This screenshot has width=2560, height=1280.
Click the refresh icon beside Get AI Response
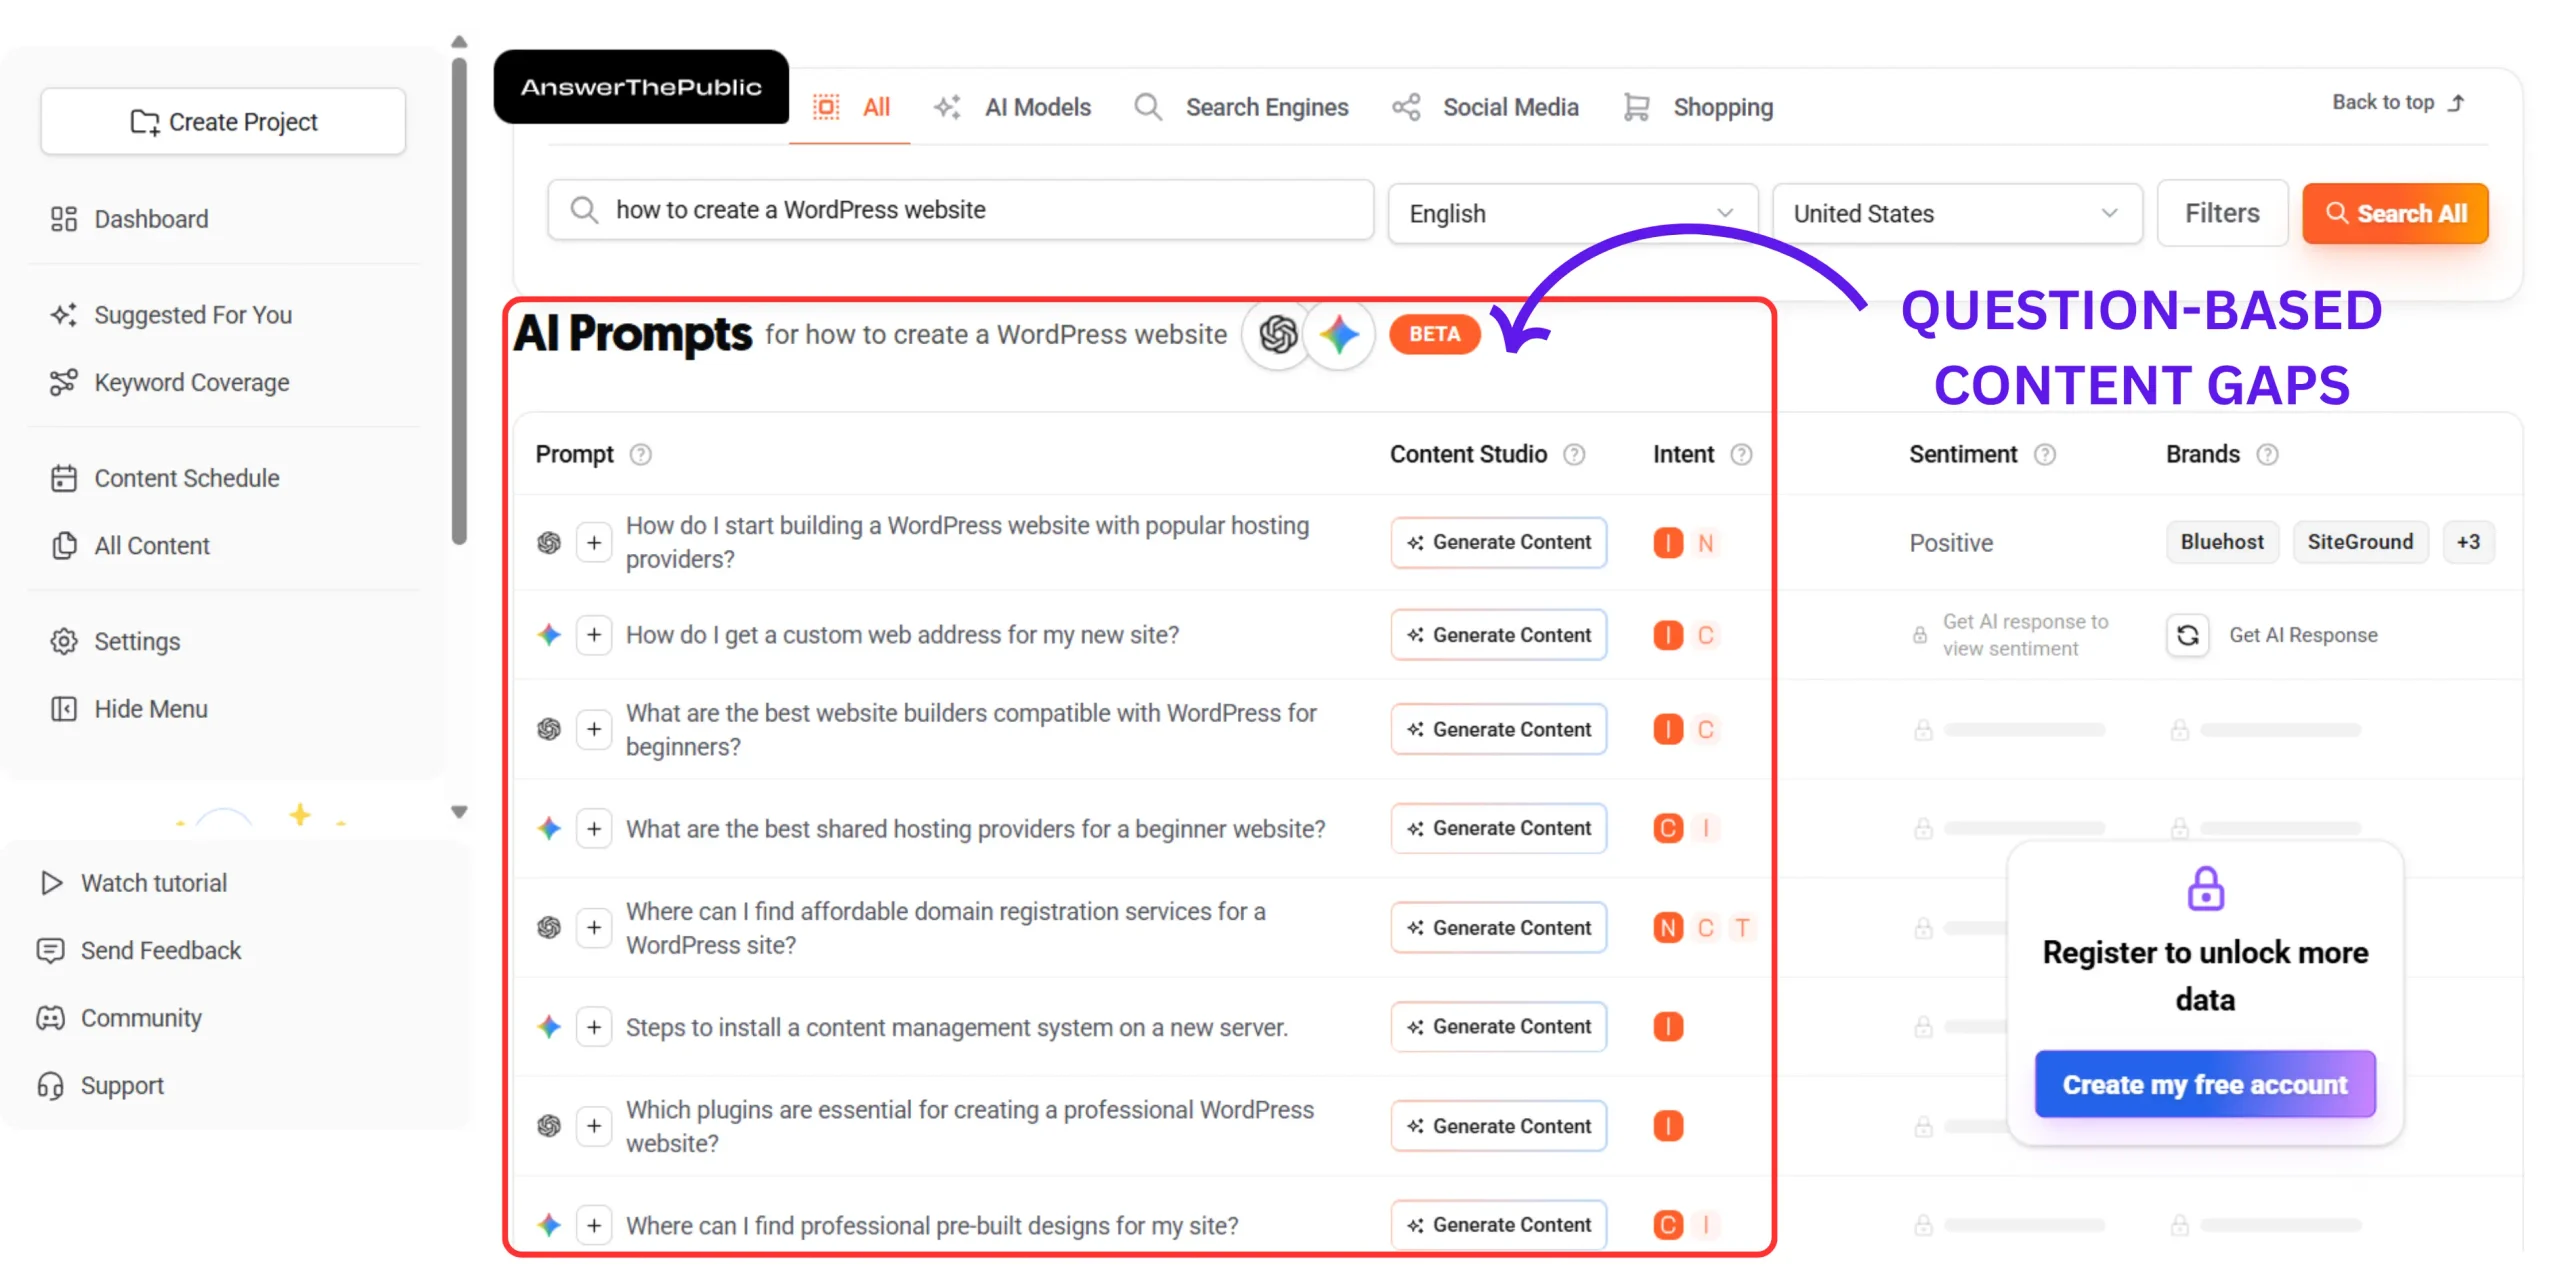[x=2188, y=635]
